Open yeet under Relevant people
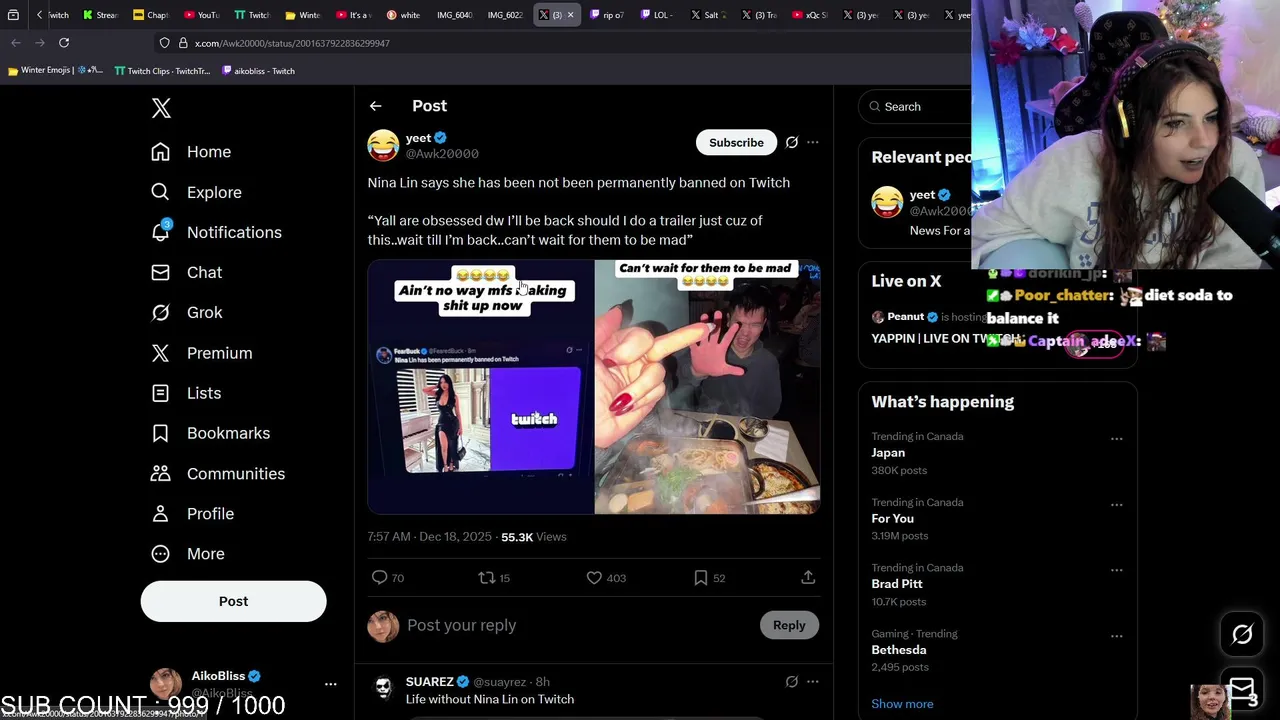The height and width of the screenshot is (720, 1280). point(922,195)
